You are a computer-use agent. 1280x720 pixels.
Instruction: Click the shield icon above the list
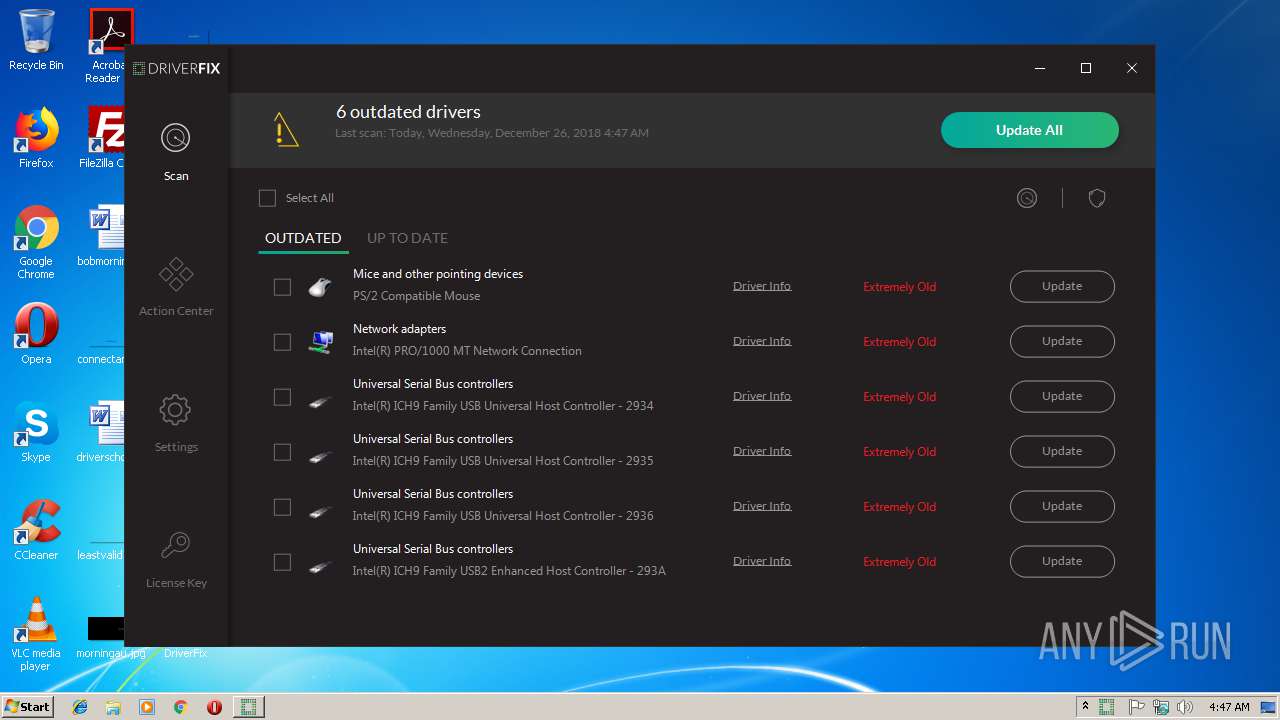click(1097, 198)
